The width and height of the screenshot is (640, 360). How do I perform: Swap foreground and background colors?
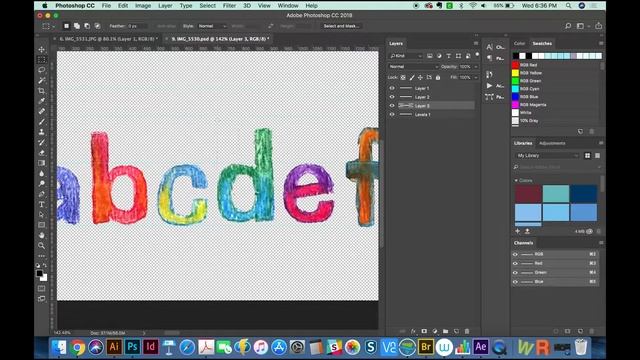coord(45,265)
